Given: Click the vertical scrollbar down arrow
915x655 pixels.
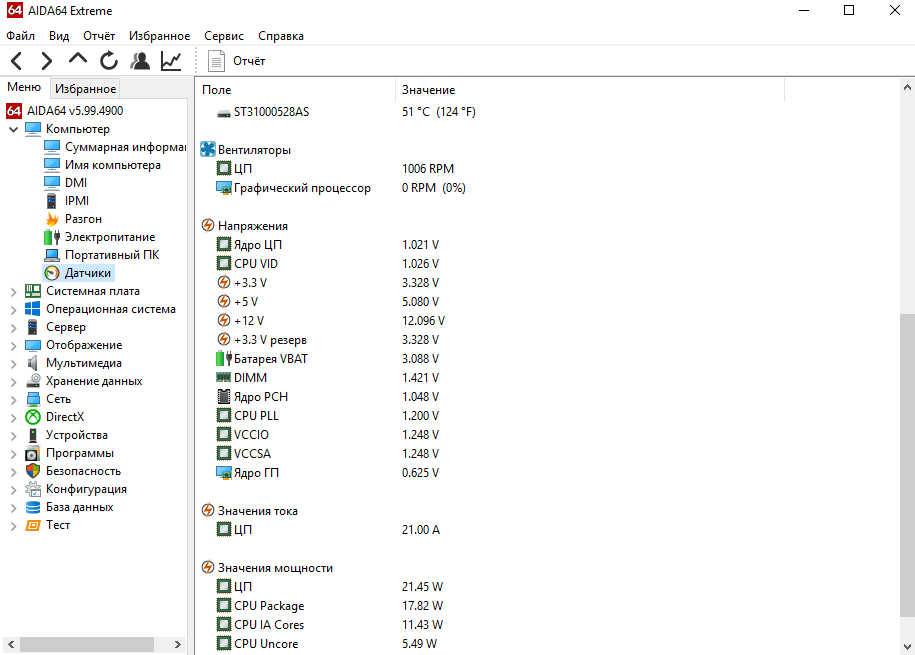Looking at the screenshot, I should click(907, 646).
